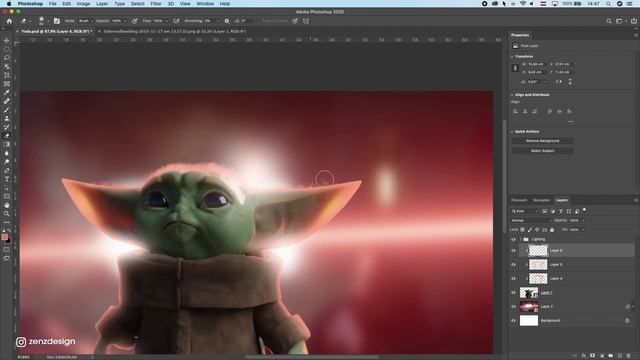Collapse the Transform section
Screen dimensions: 640x360
coord(512,57)
